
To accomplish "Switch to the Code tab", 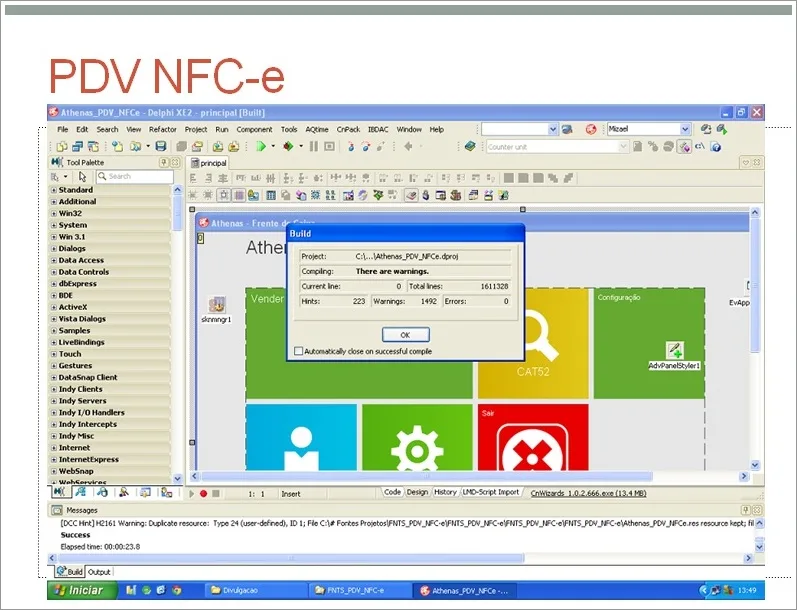I will 392,492.
